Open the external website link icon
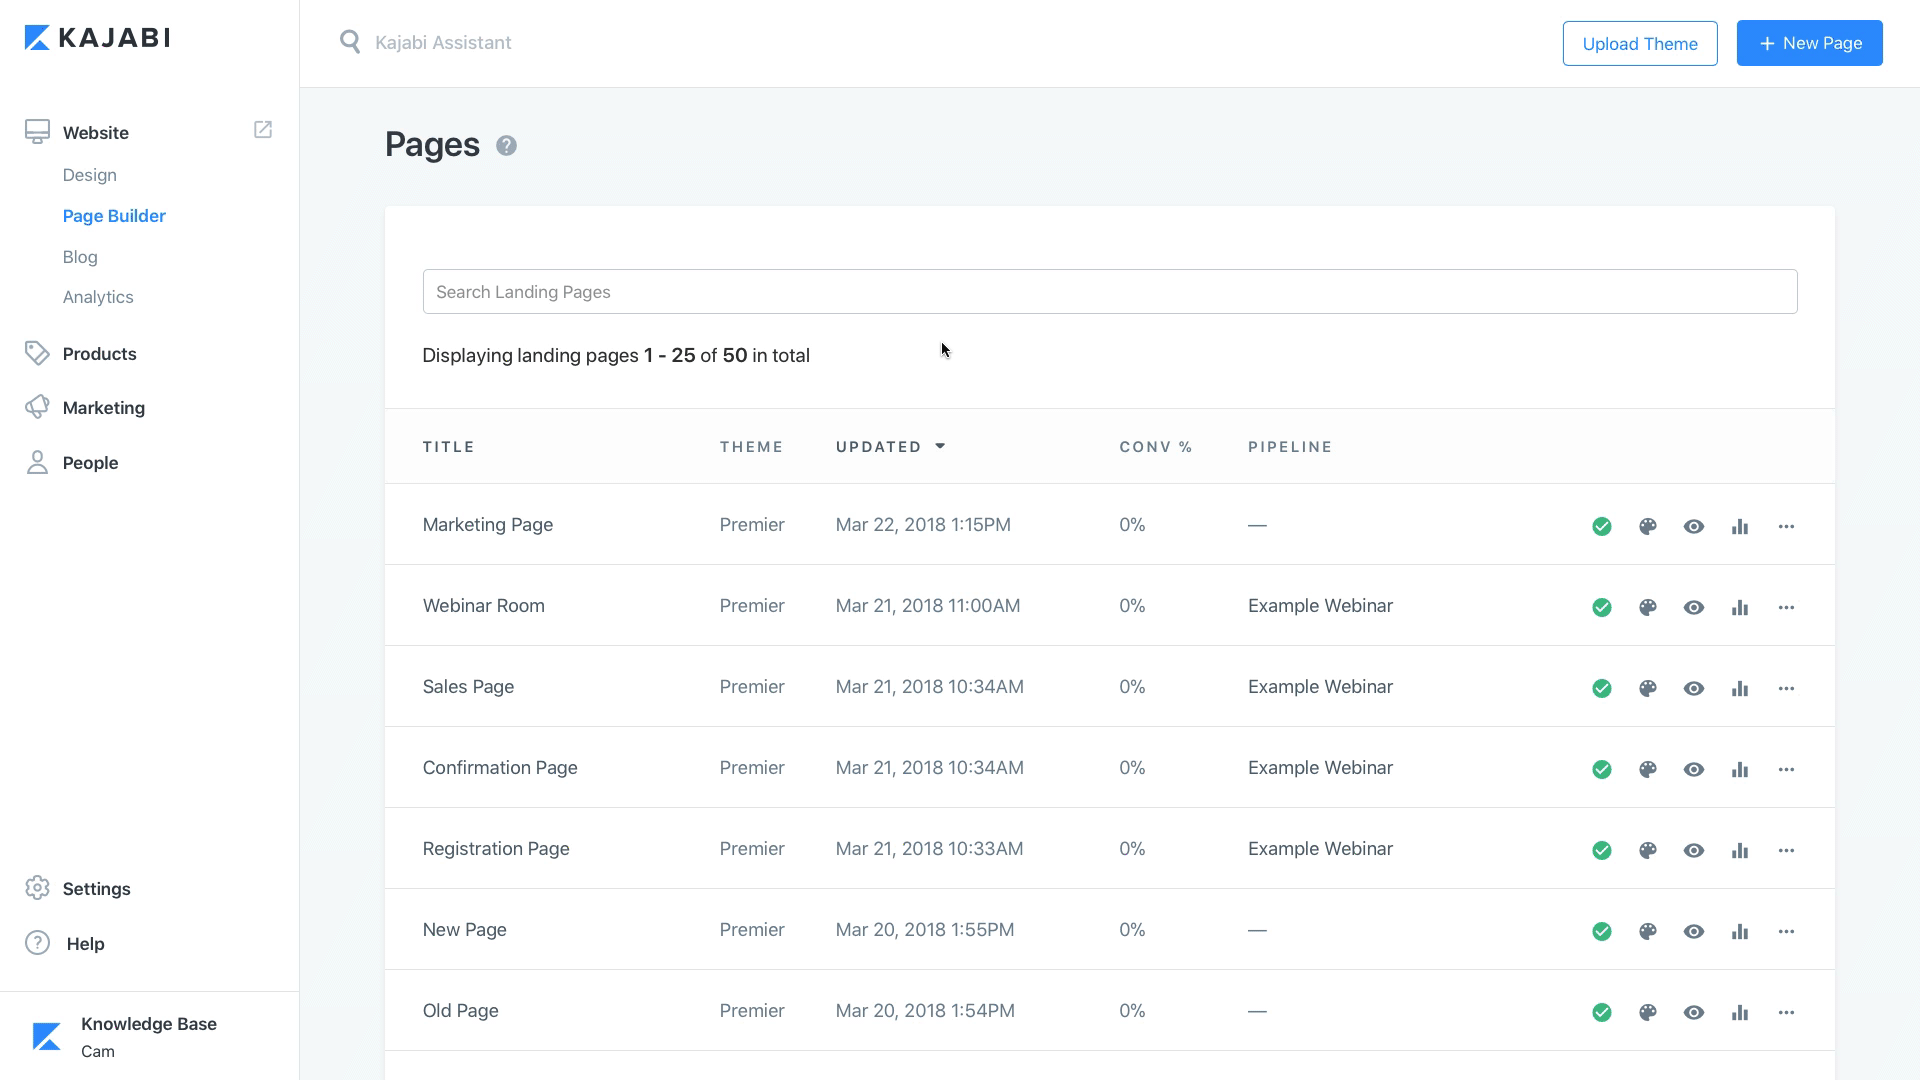The width and height of the screenshot is (1920, 1080). (263, 130)
